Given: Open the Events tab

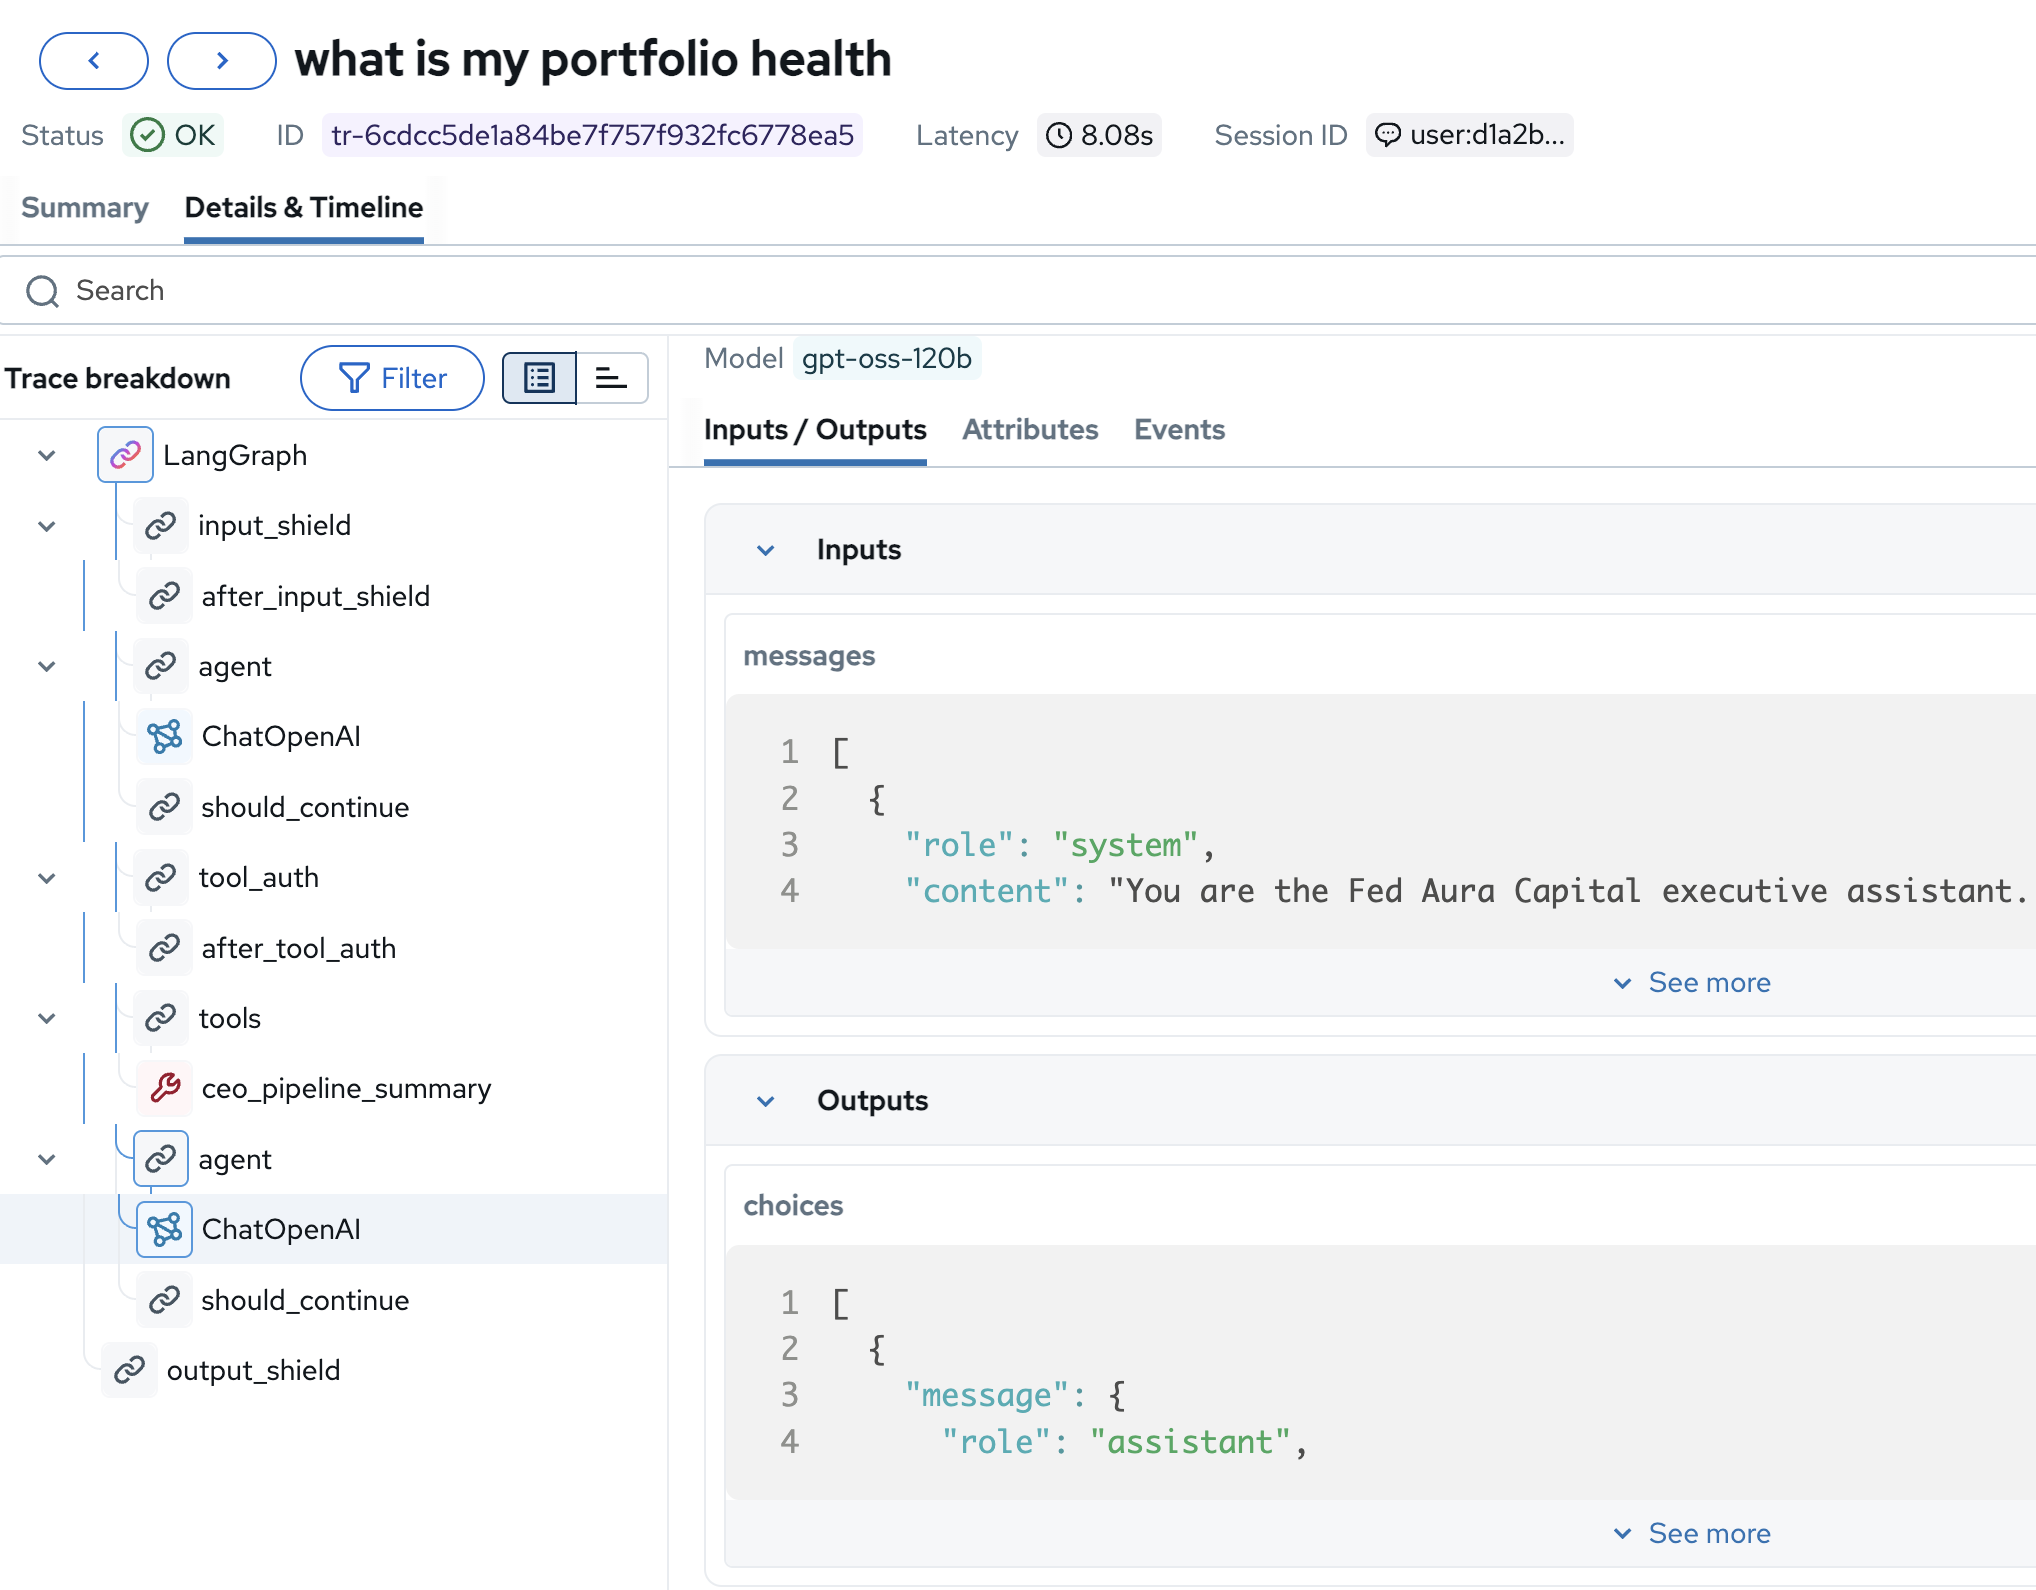Looking at the screenshot, I should [x=1179, y=430].
